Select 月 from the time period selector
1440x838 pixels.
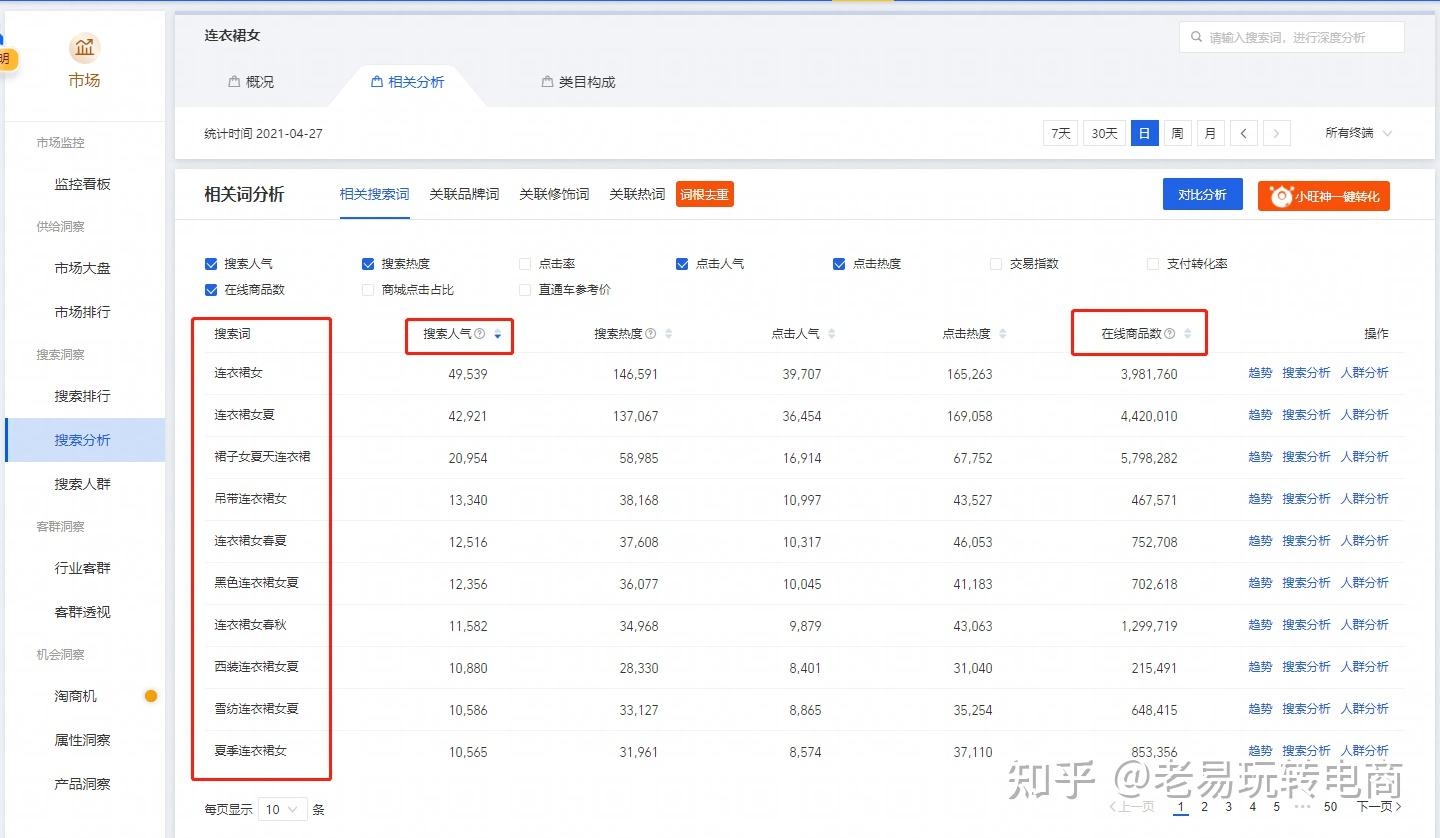1210,132
